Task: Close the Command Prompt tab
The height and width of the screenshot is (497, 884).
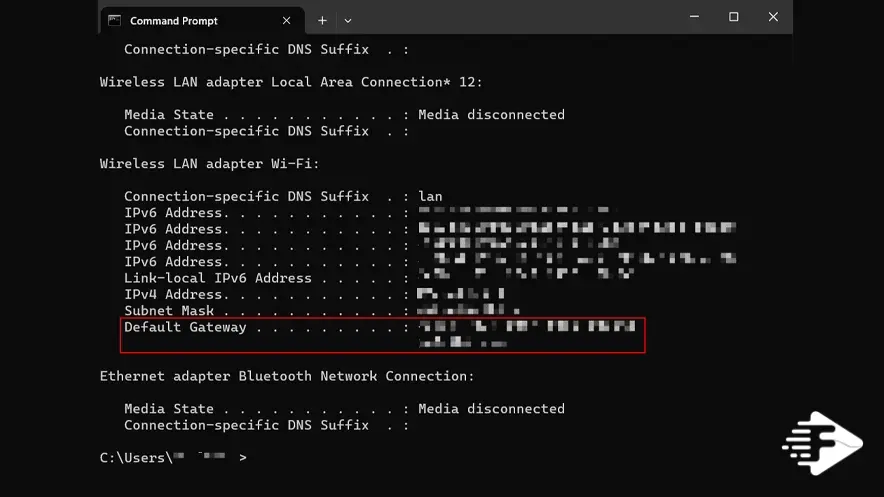Action: (286, 21)
